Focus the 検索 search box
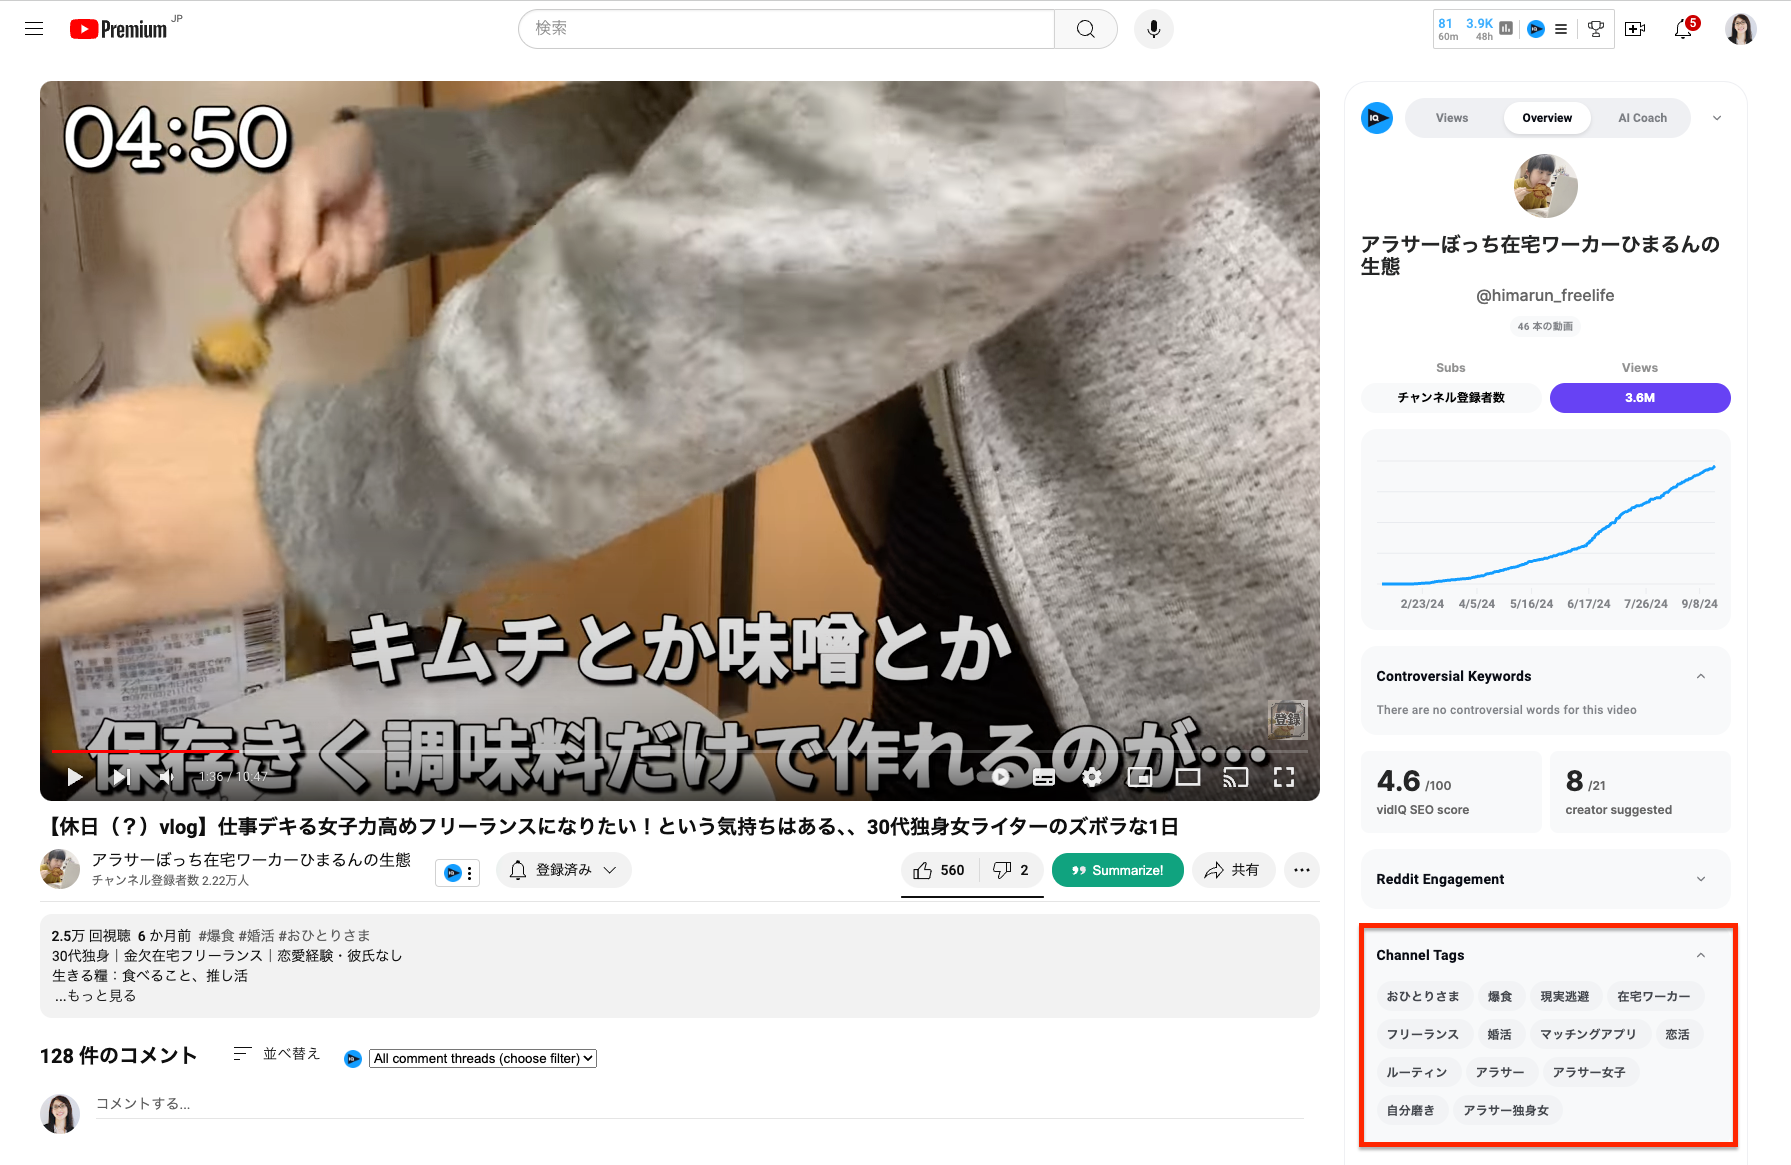 (786, 29)
